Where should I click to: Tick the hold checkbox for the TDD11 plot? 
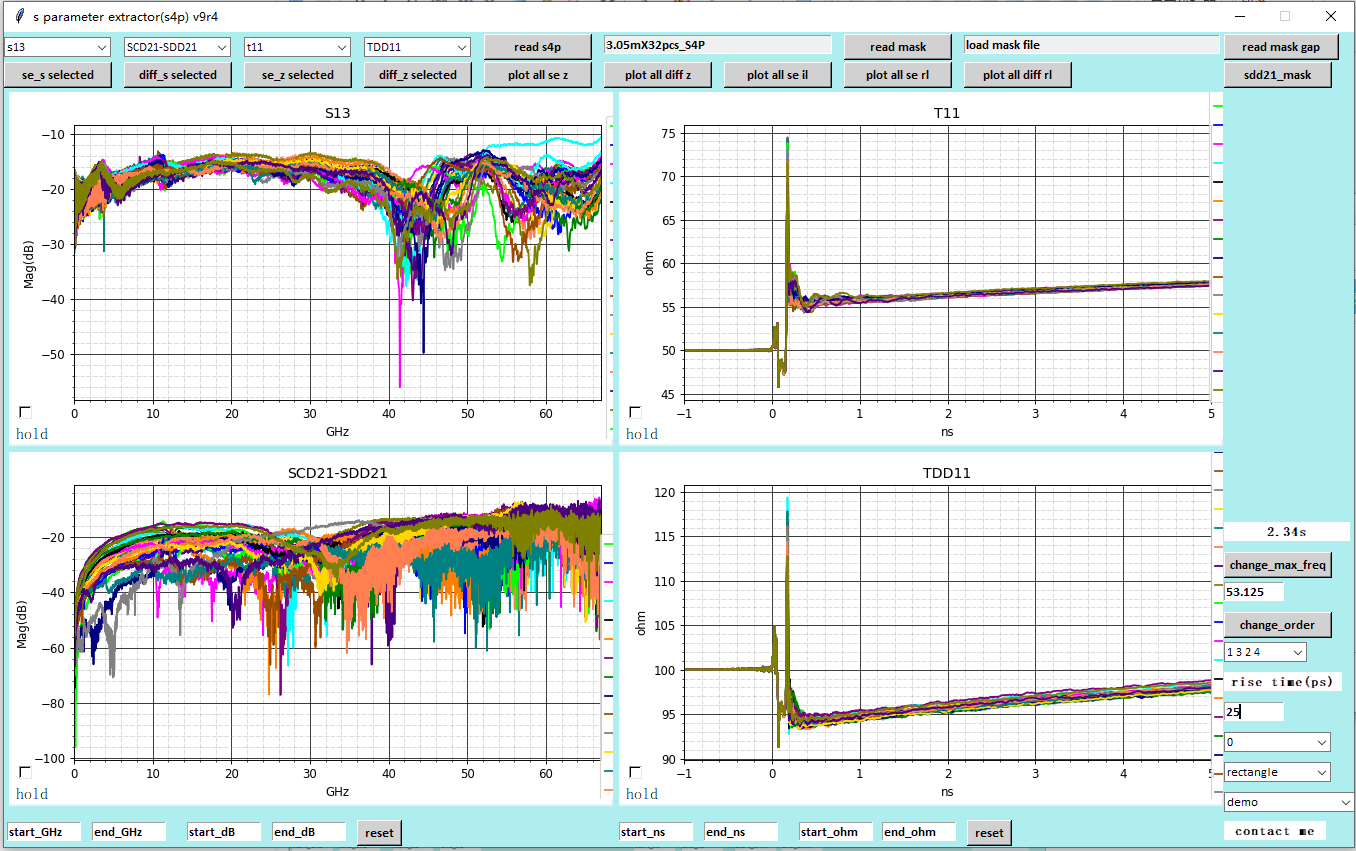point(635,772)
